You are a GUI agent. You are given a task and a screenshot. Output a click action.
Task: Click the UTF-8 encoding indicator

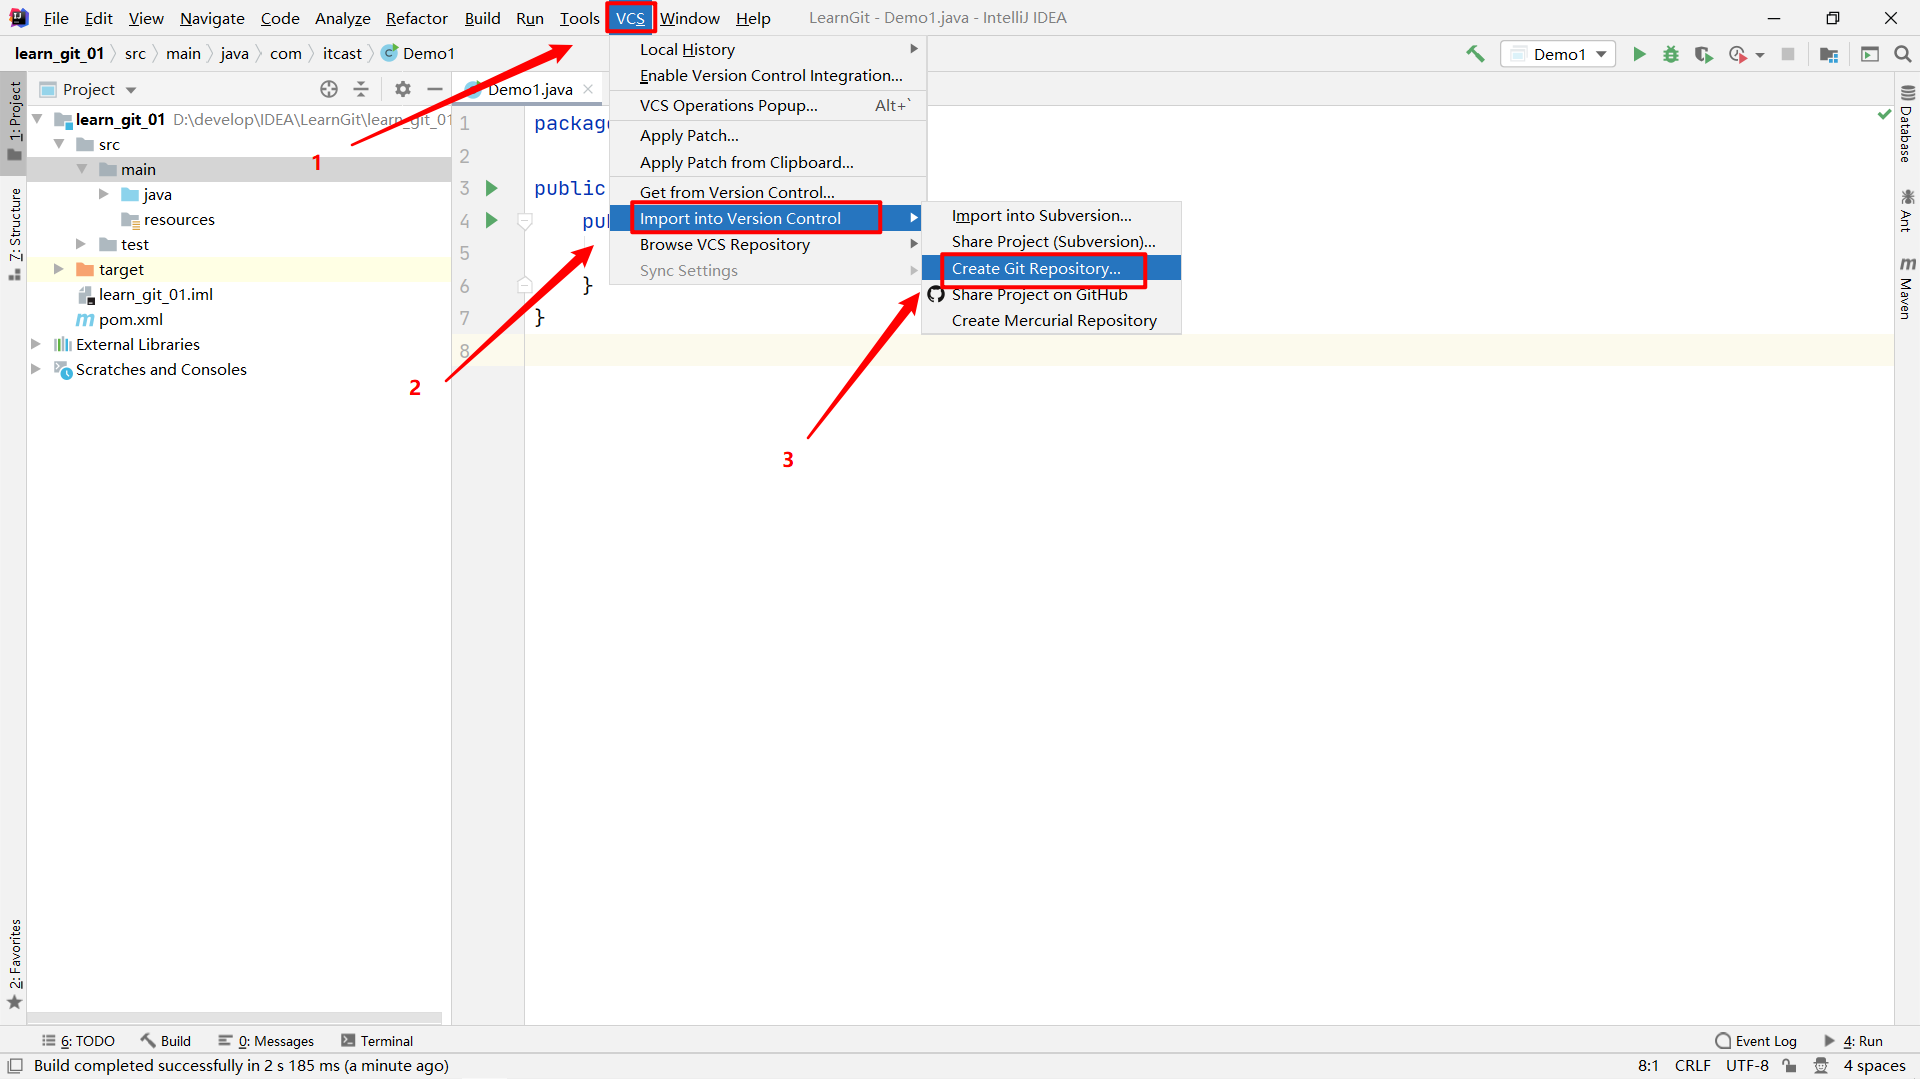[1747, 1066]
